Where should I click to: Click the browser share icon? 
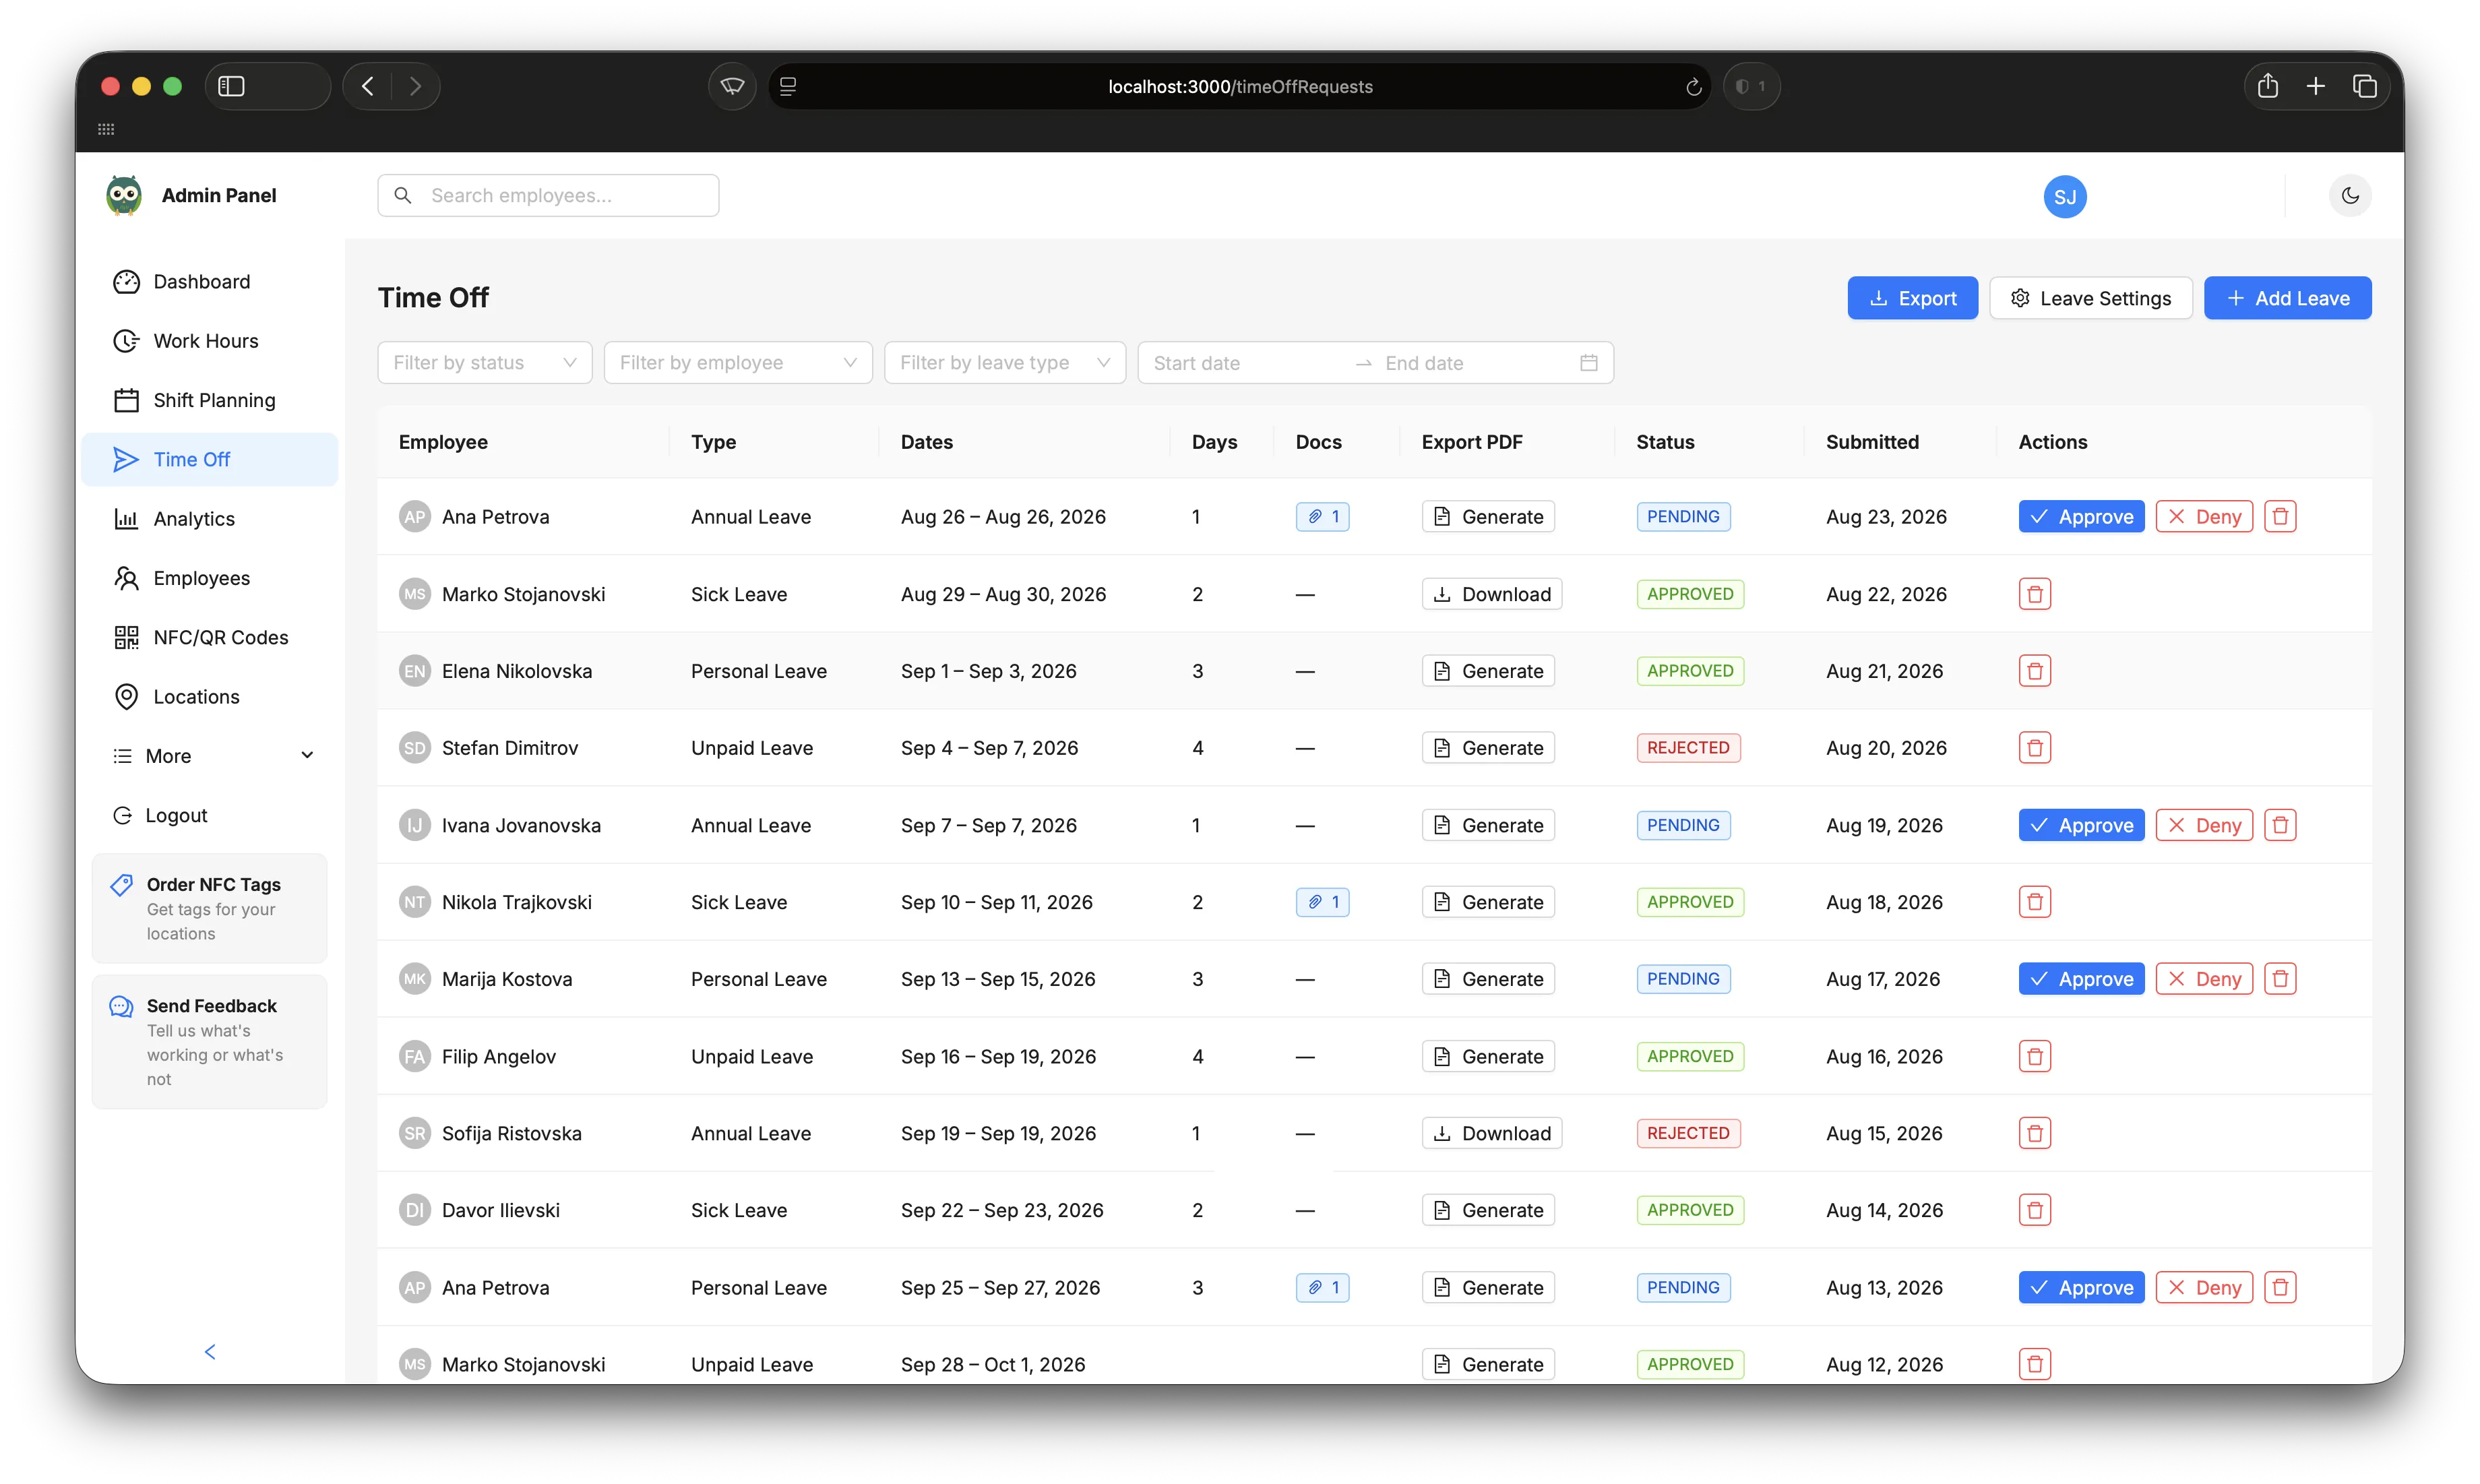(x=2267, y=87)
